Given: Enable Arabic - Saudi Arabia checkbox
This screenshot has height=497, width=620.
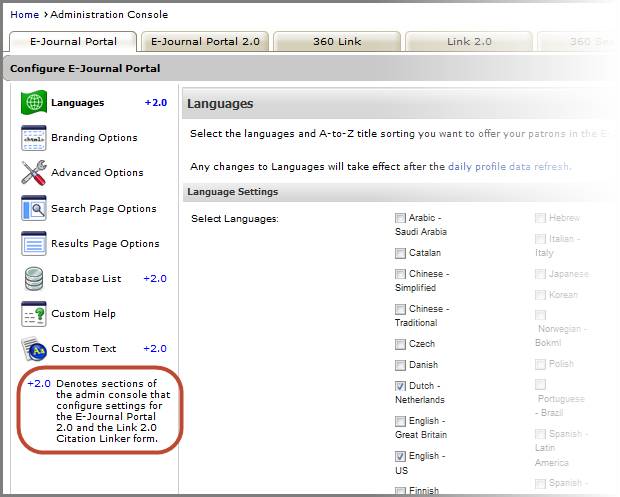Looking at the screenshot, I should (x=400, y=218).
